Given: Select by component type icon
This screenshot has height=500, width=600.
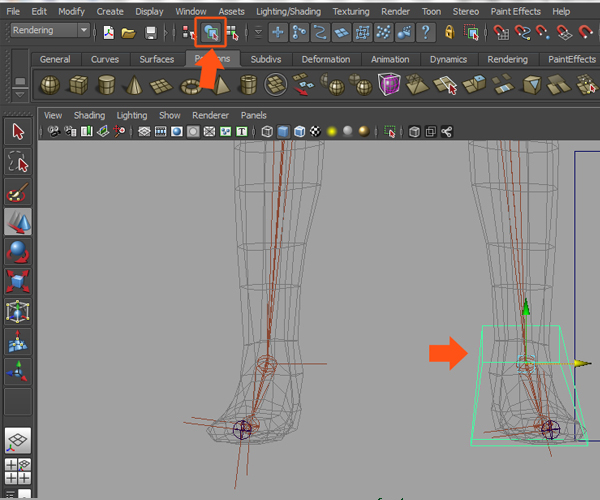Looking at the screenshot, I should tap(233, 33).
